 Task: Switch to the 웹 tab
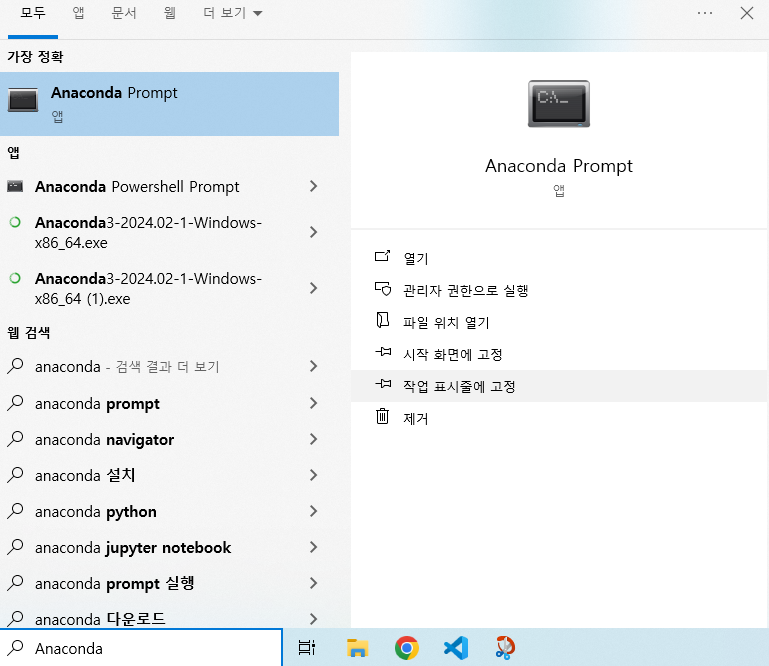(x=170, y=13)
